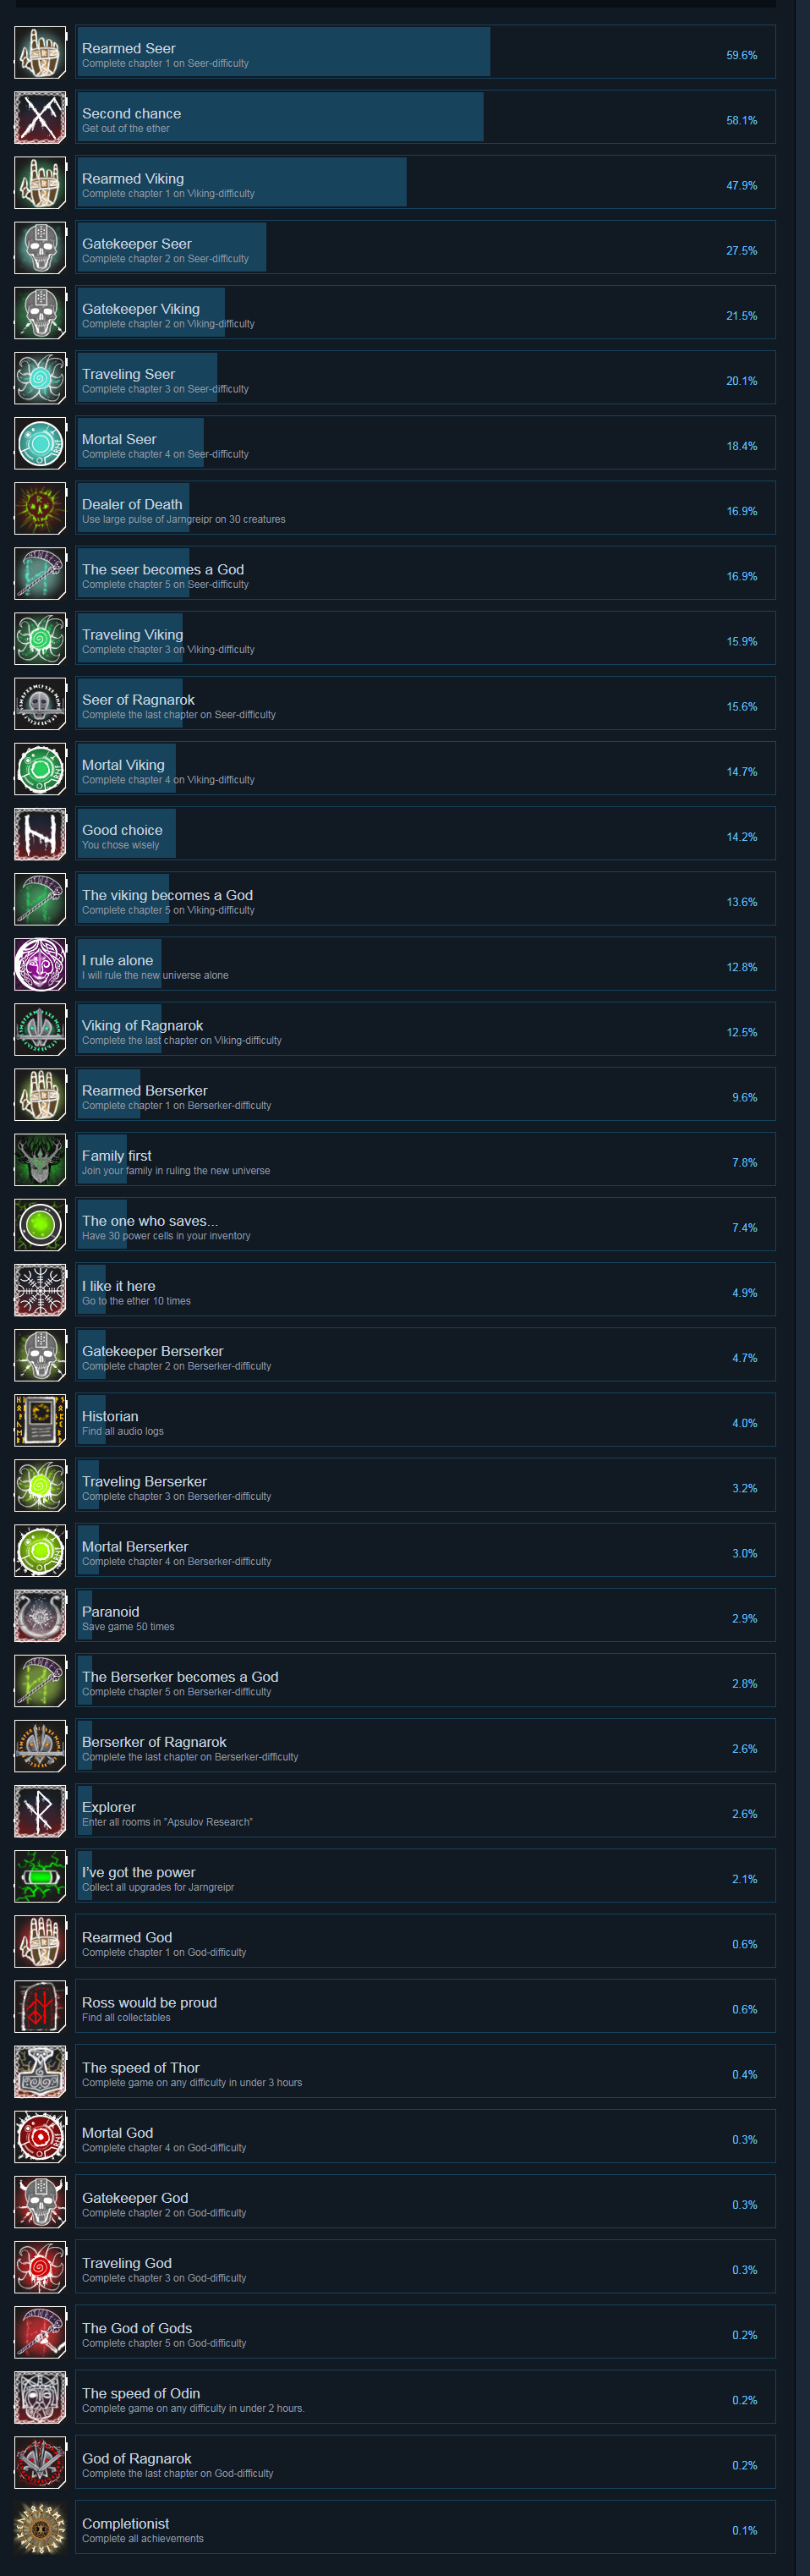Click the Good choice rune icon
The width and height of the screenshot is (810, 2576).
pyautogui.click(x=40, y=834)
